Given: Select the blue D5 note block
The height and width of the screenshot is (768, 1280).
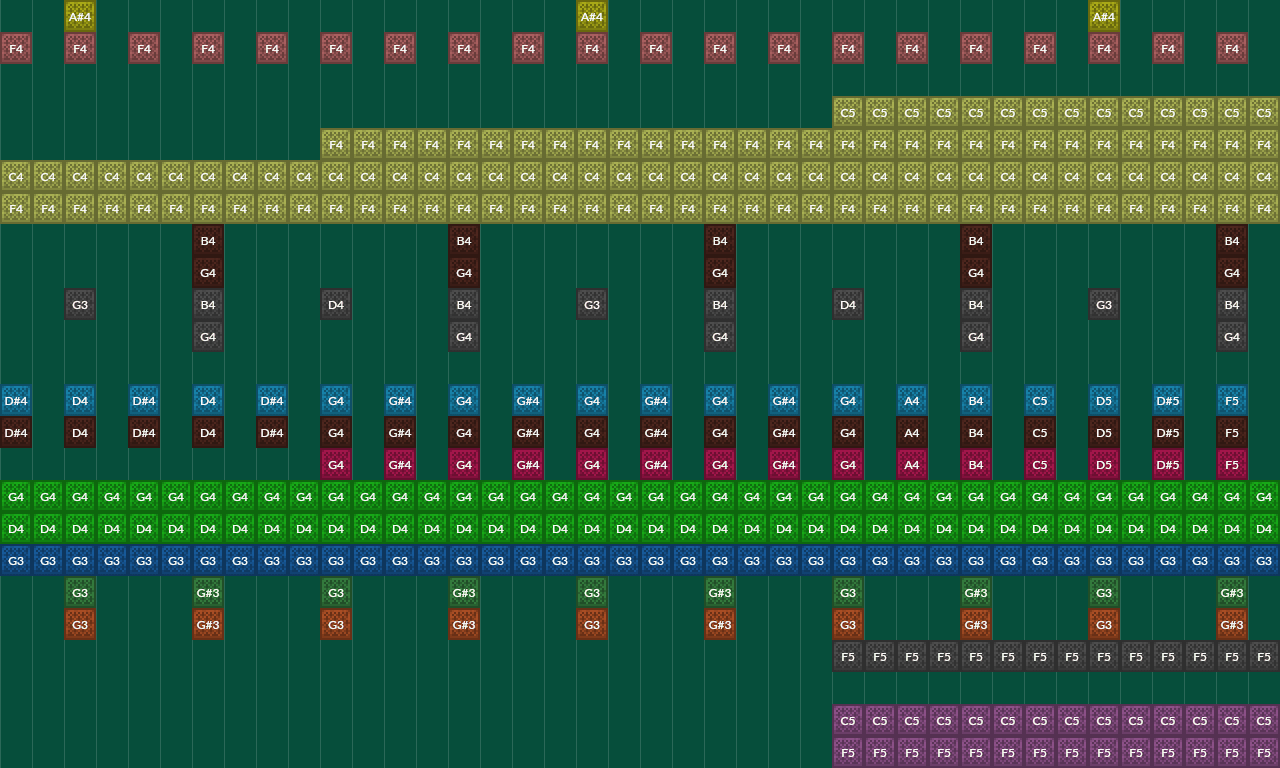Looking at the screenshot, I should (x=1104, y=400).
